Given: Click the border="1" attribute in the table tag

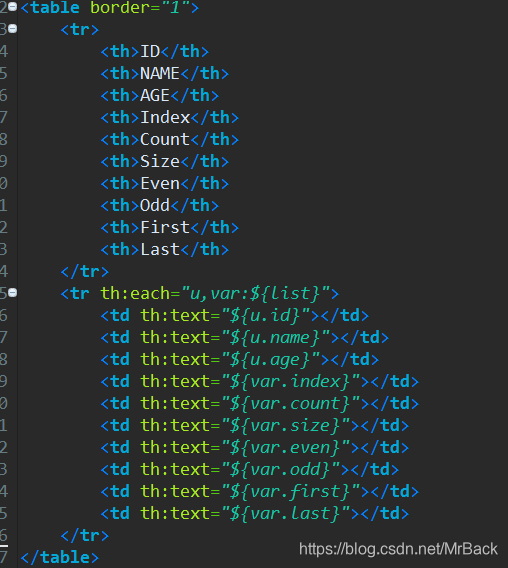Looking at the screenshot, I should 140,8.
